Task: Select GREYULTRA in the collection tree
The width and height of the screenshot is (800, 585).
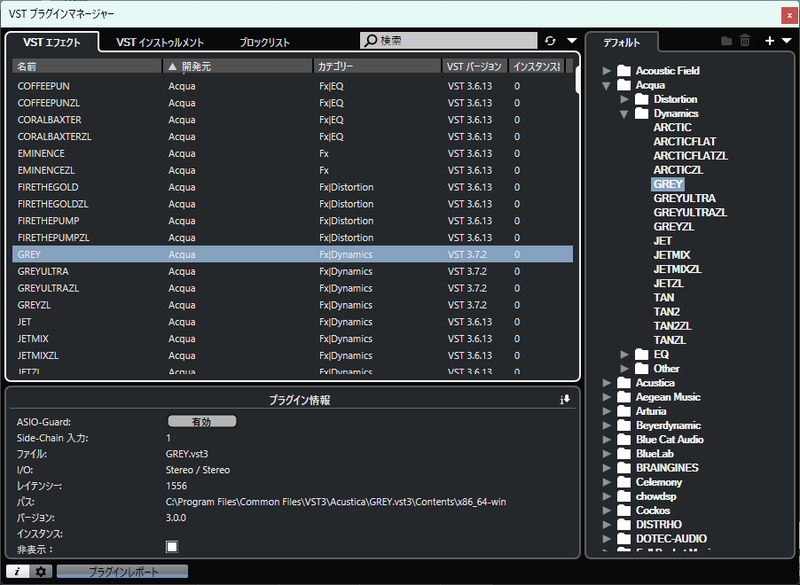Action: click(684, 198)
